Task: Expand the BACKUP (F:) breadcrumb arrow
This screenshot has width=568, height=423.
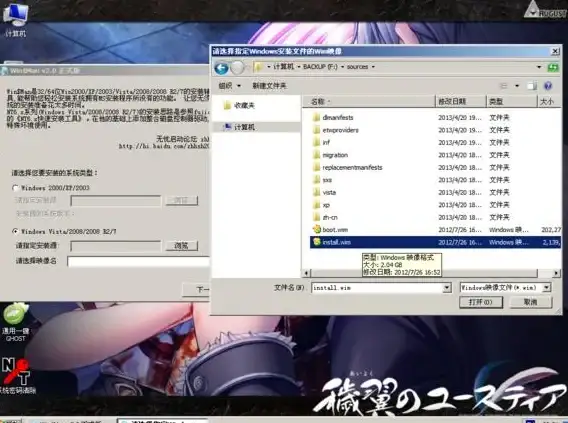Action: point(342,67)
